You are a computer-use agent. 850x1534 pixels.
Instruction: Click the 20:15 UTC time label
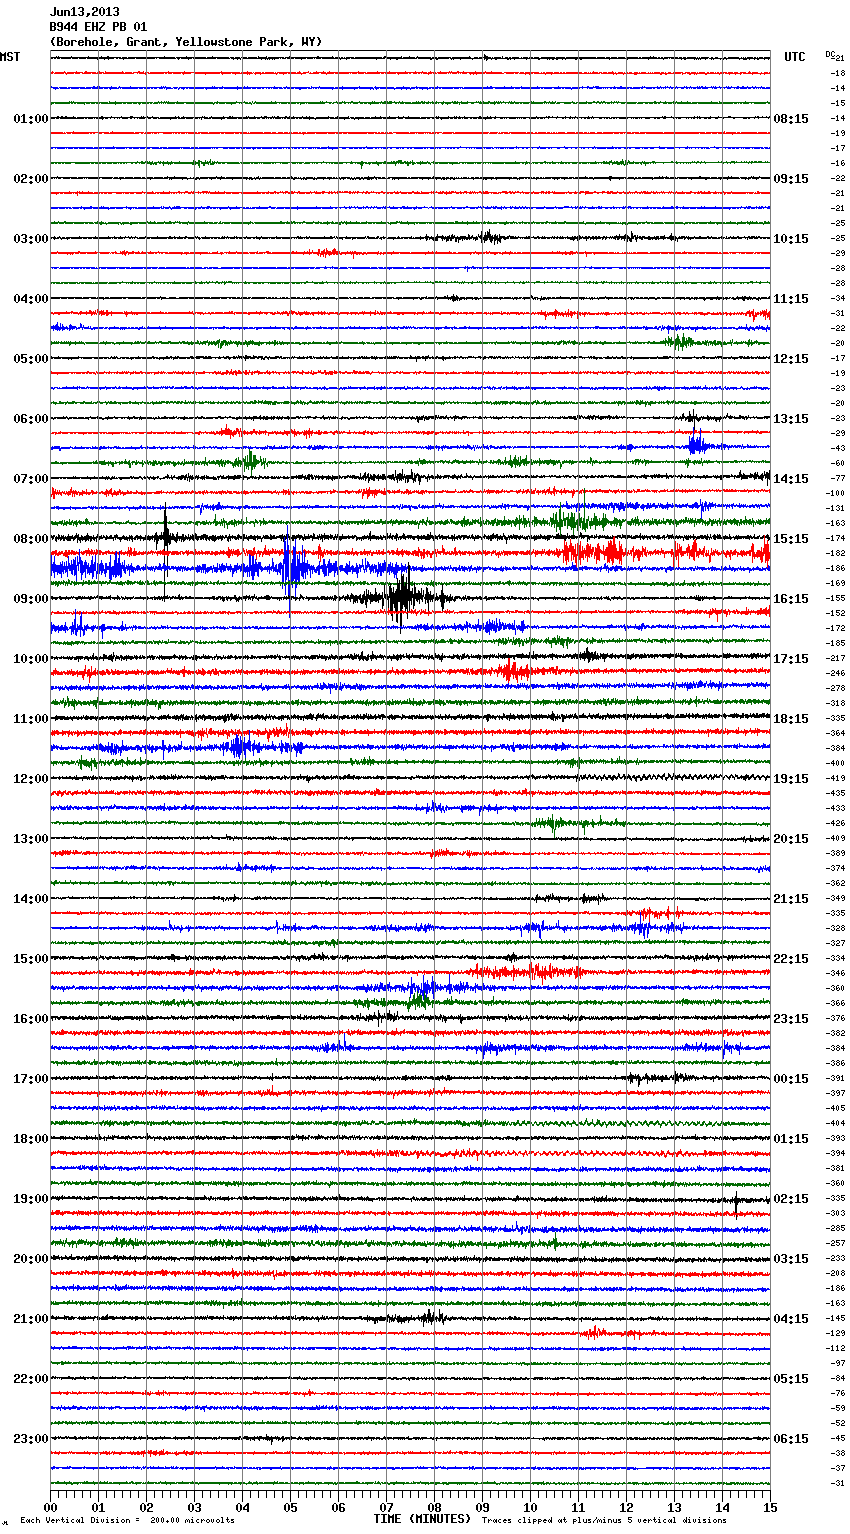click(791, 839)
